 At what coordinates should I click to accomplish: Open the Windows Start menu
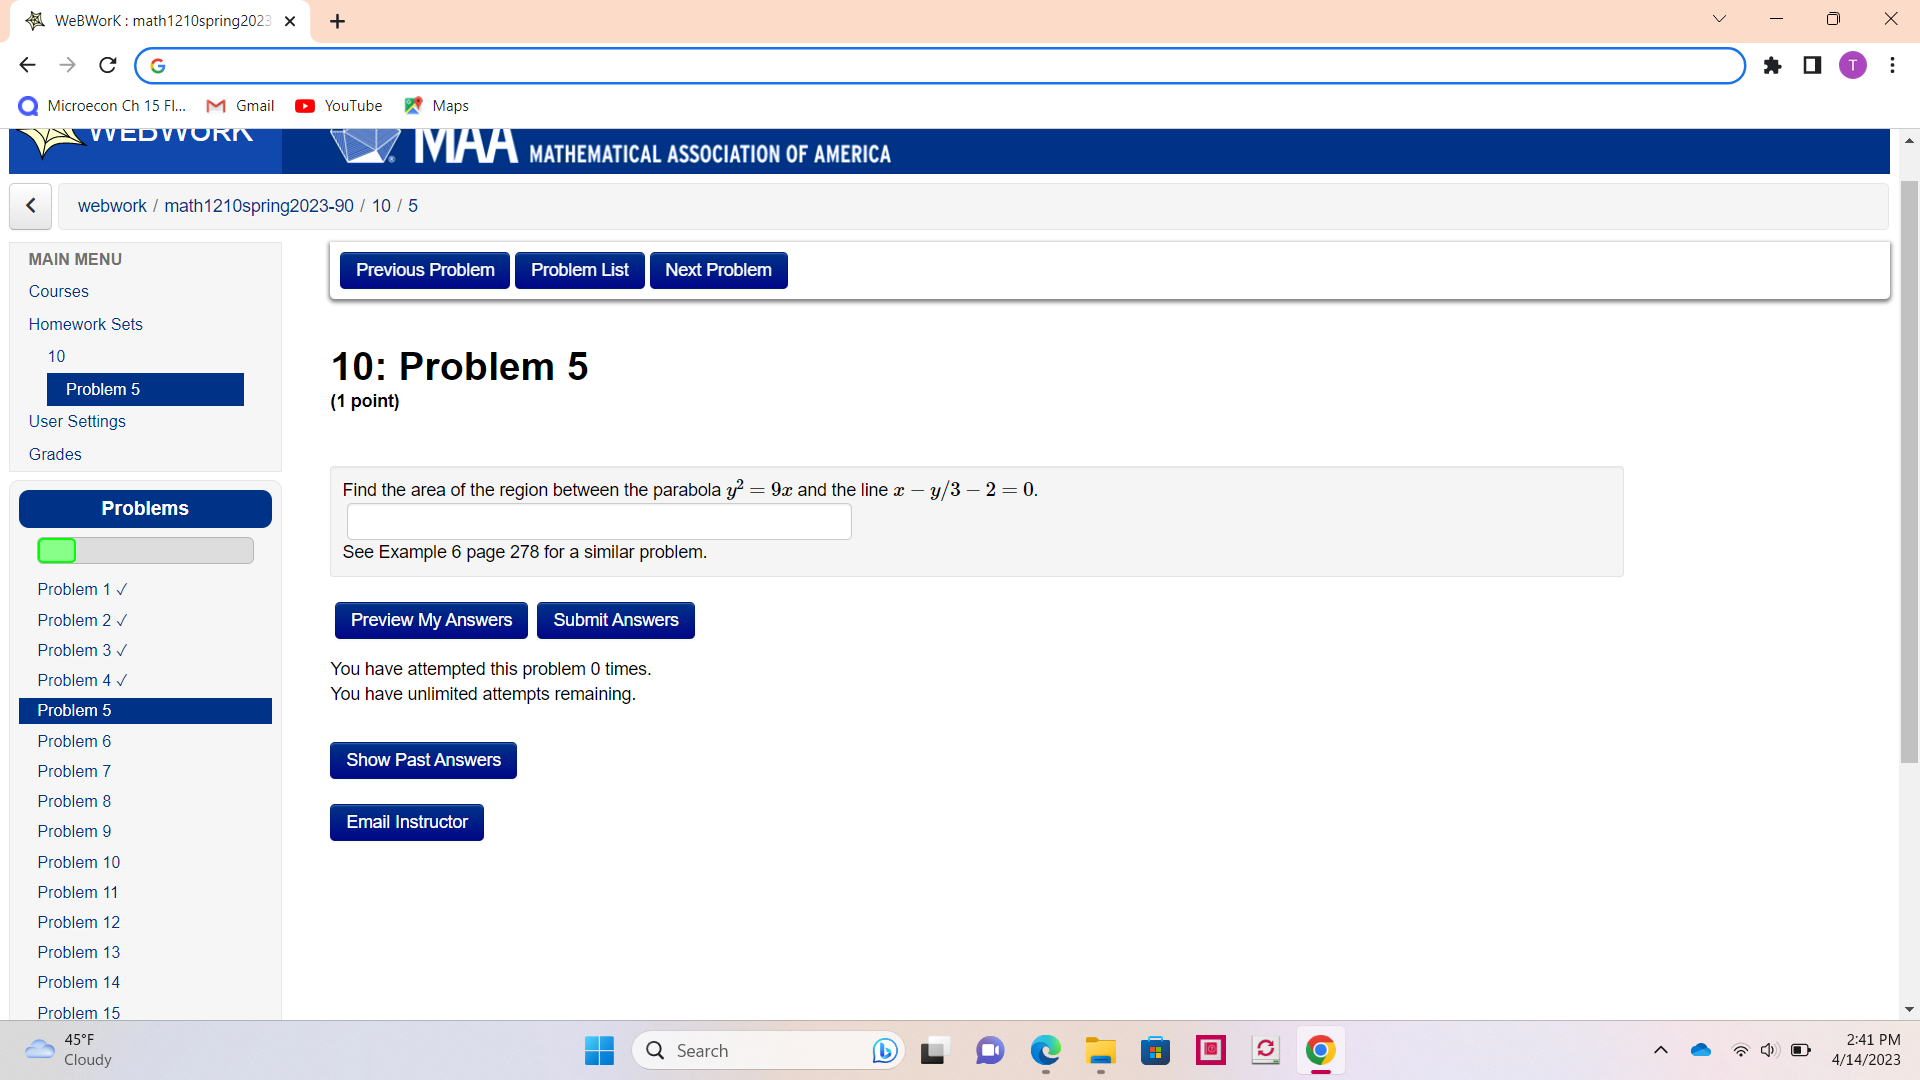[598, 1051]
